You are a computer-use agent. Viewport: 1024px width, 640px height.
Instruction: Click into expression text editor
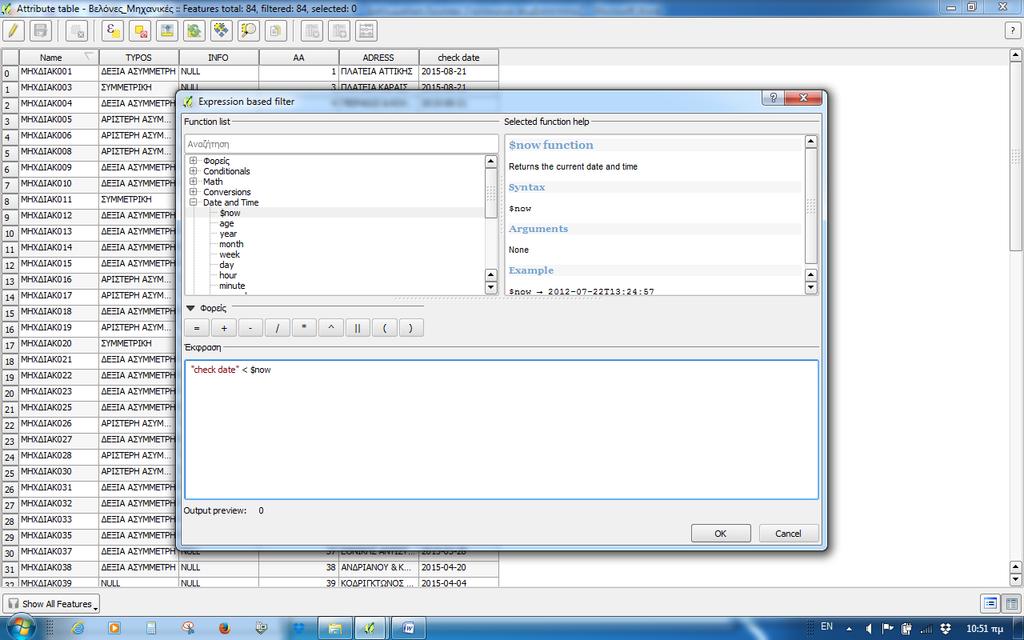501,430
